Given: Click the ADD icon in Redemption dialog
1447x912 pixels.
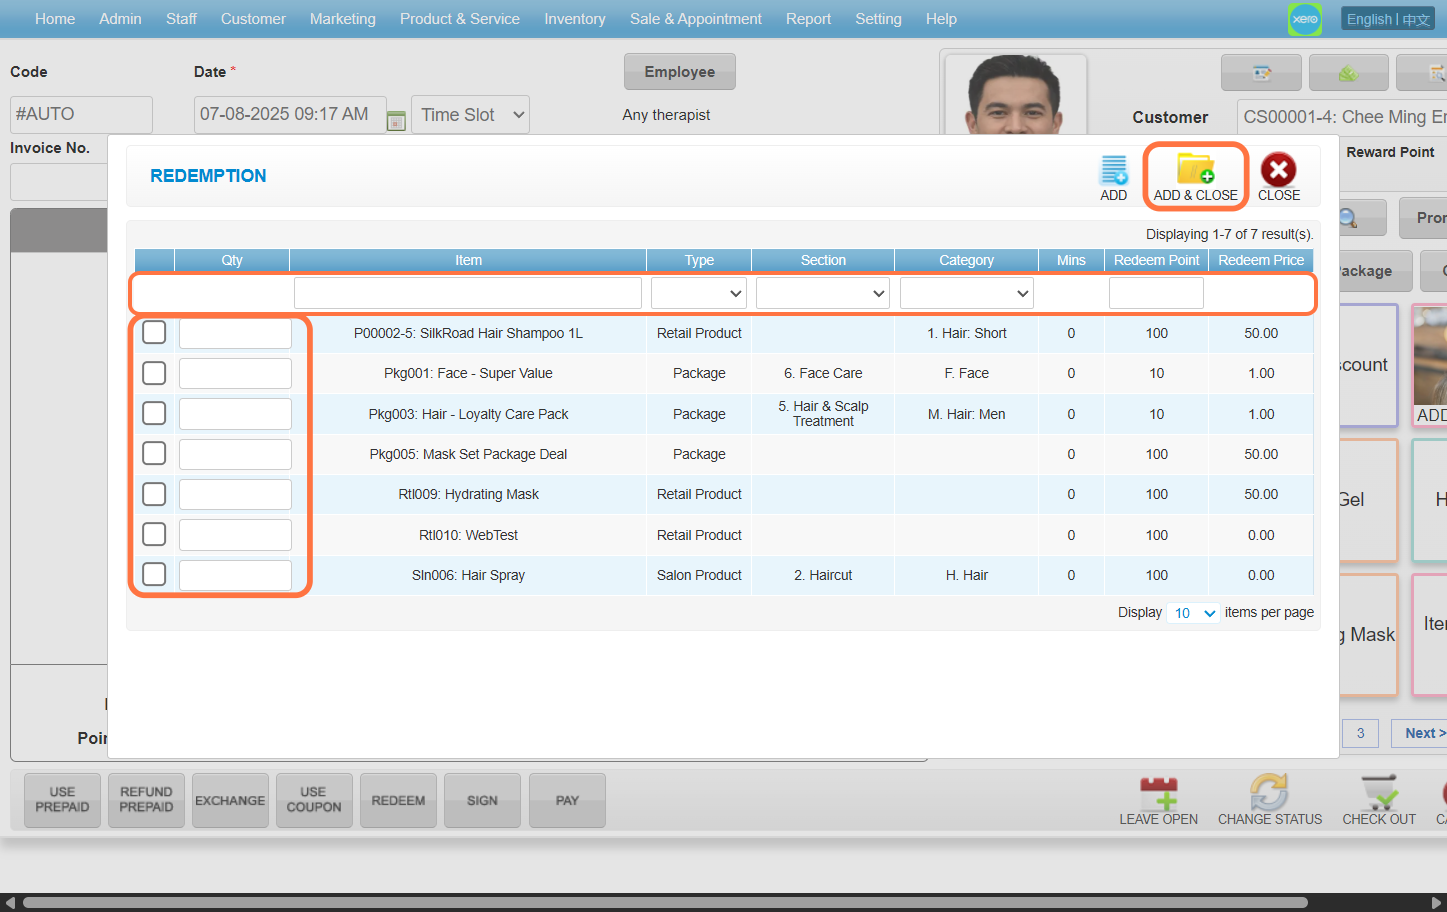Looking at the screenshot, I should (x=1113, y=171).
